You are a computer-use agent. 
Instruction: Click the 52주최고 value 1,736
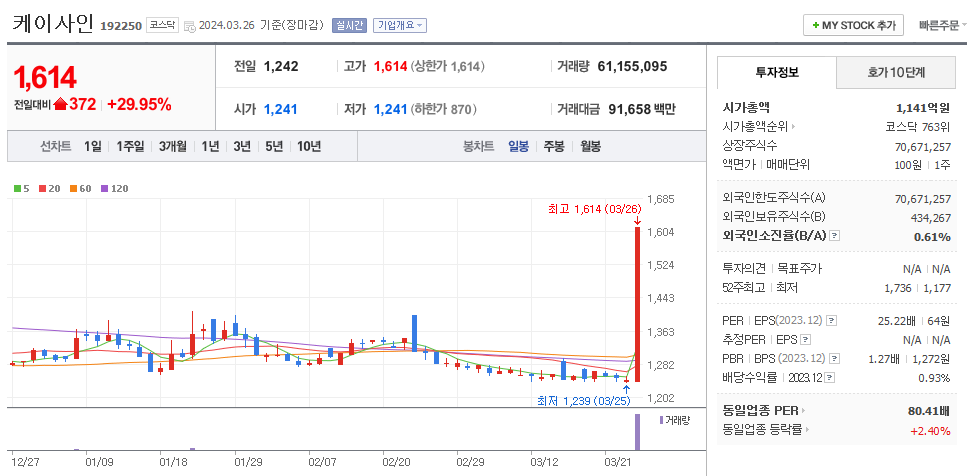point(898,288)
